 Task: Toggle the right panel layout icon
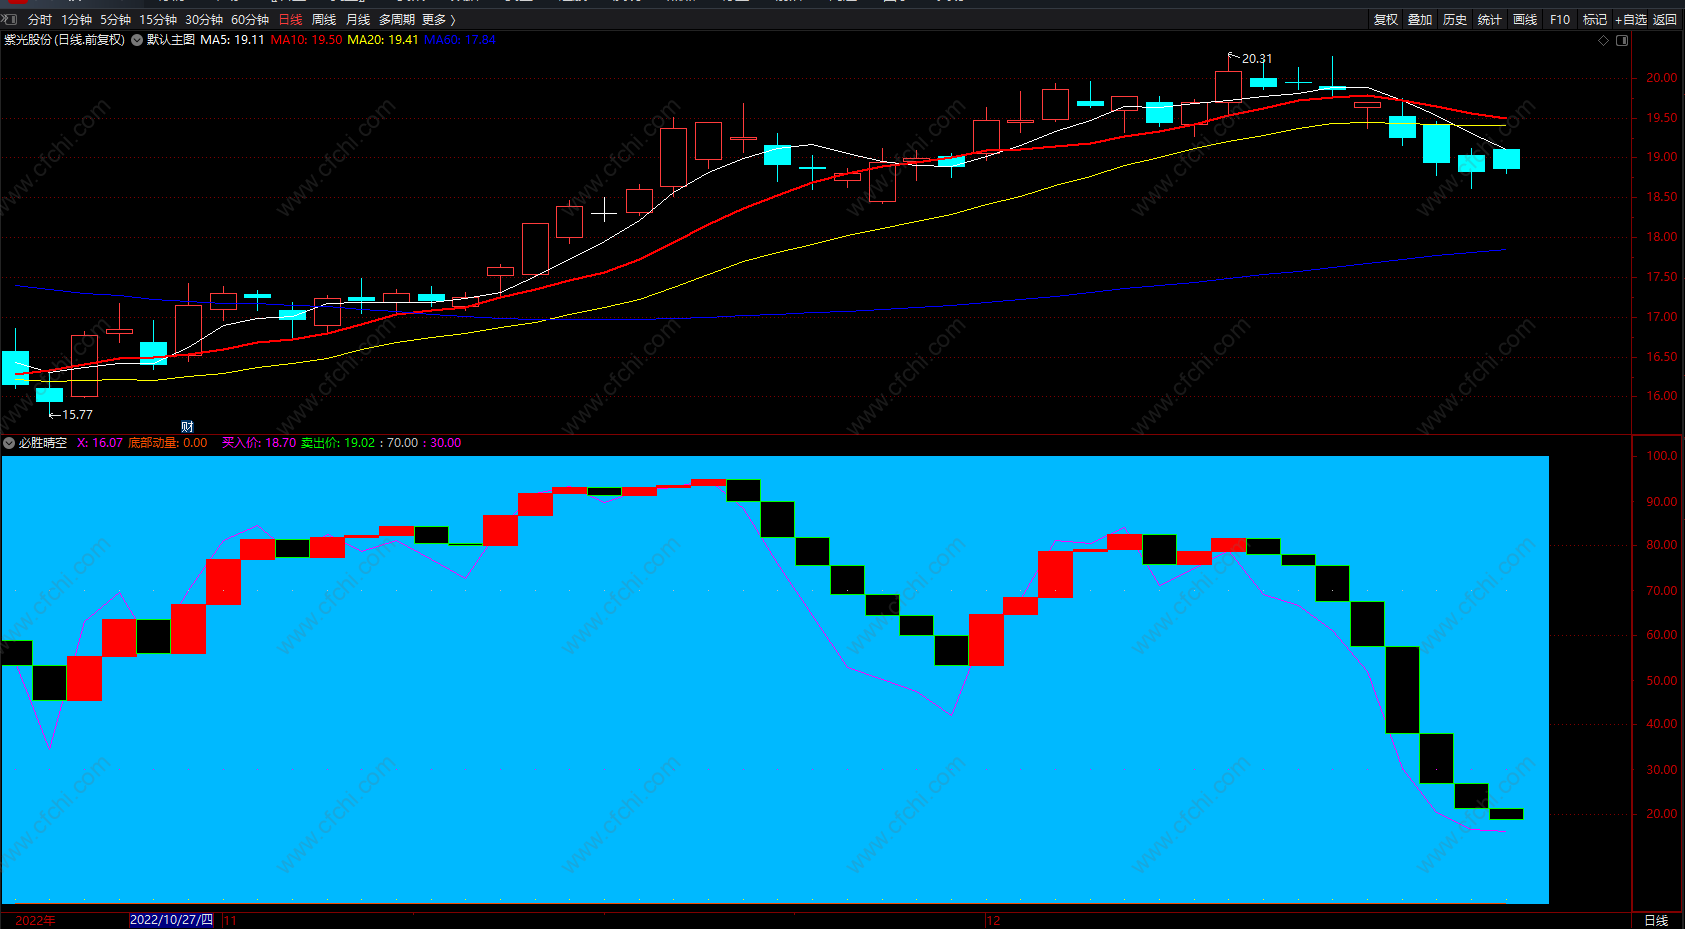pyautogui.click(x=1622, y=41)
